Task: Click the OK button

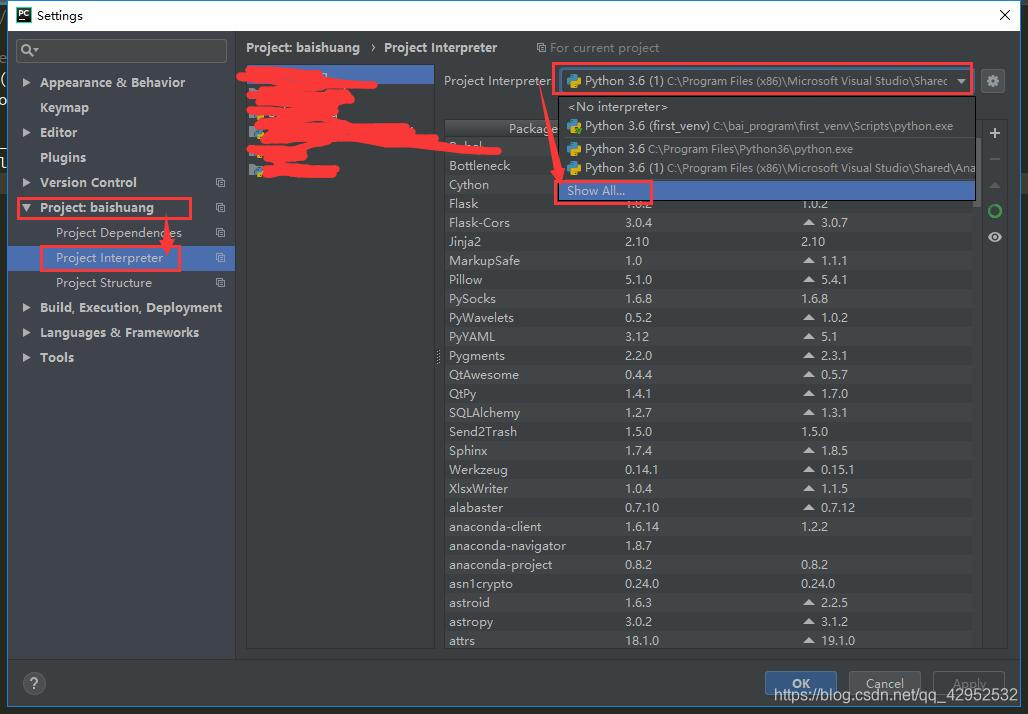Action: point(801,683)
